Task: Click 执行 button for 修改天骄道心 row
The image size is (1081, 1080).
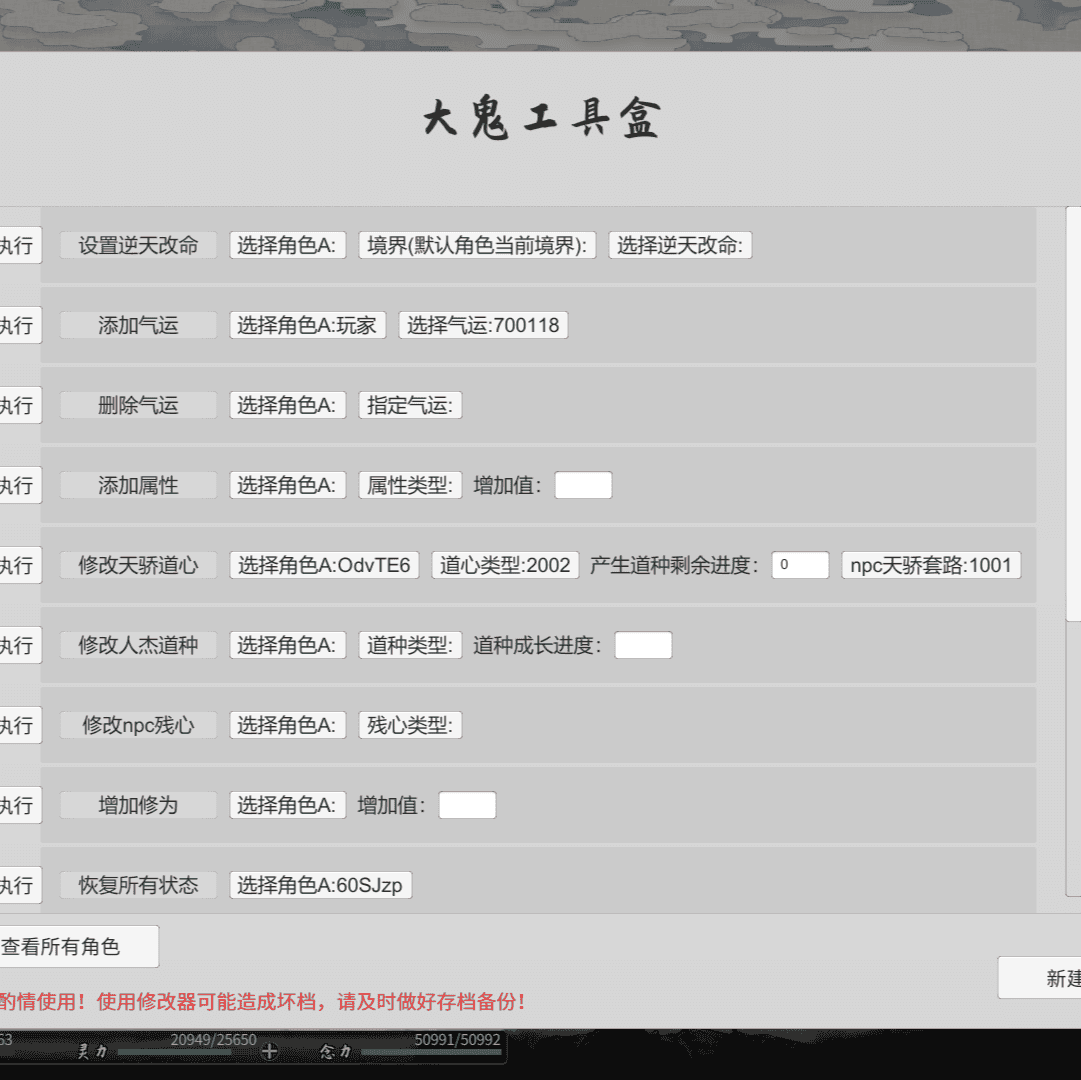Action: 19,565
